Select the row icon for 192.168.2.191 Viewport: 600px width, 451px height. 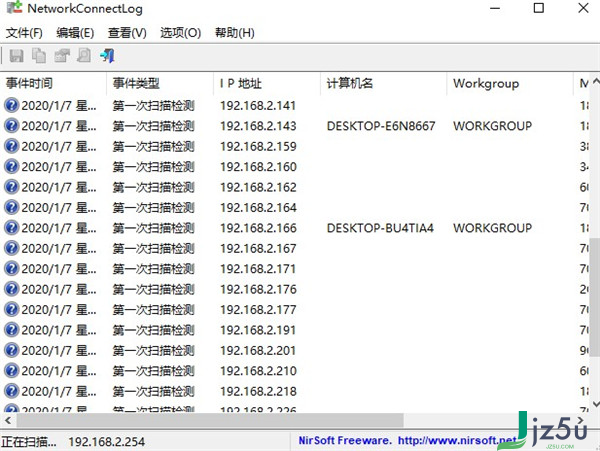coord(11,330)
